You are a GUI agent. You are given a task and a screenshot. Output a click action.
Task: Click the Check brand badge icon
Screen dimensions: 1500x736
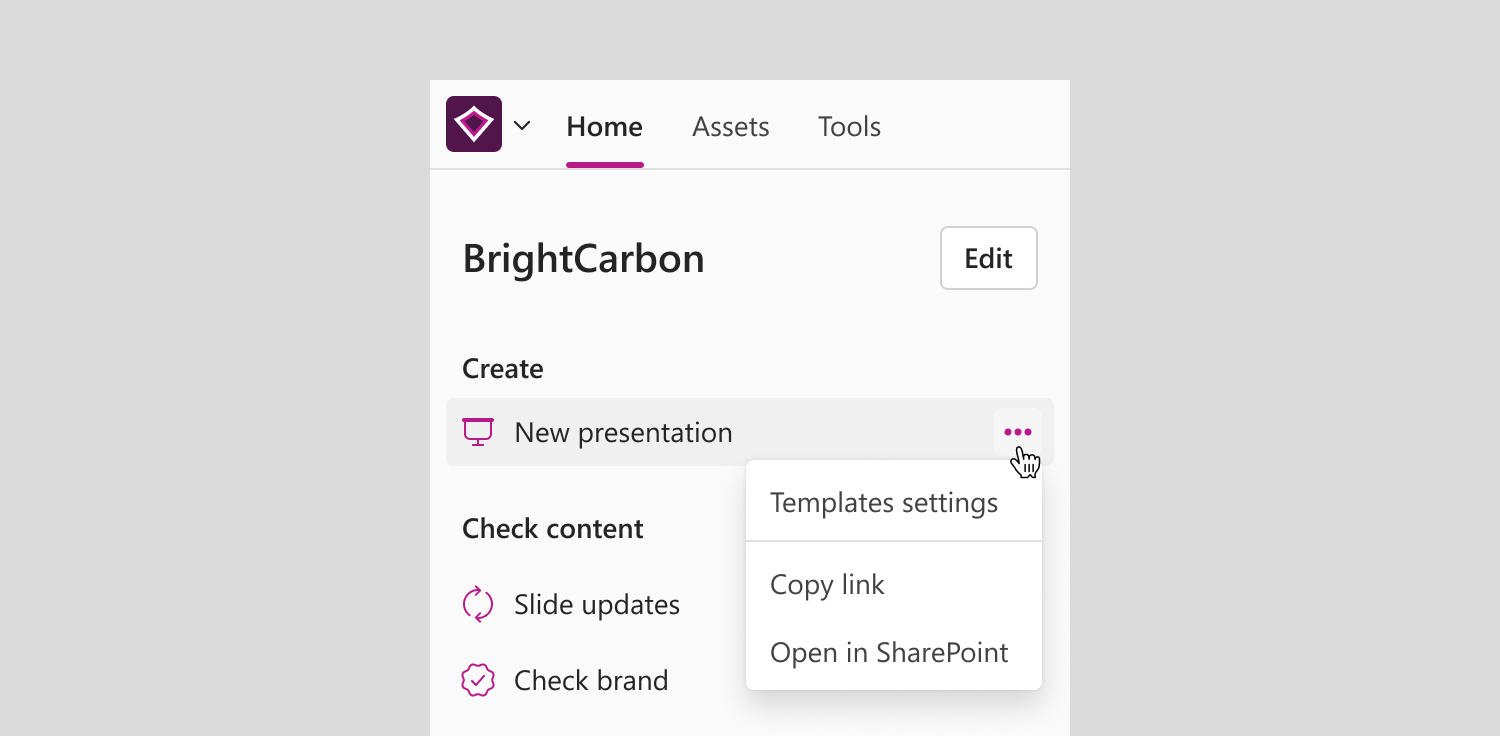pyautogui.click(x=478, y=680)
